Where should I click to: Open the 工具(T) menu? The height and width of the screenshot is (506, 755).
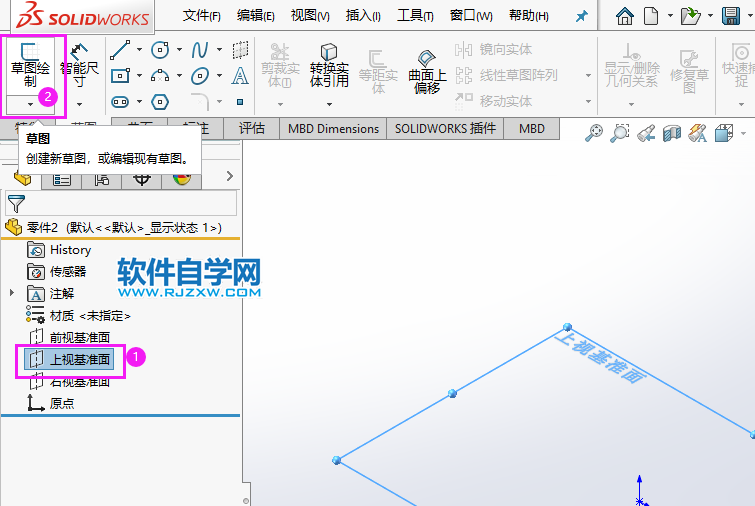(415, 16)
